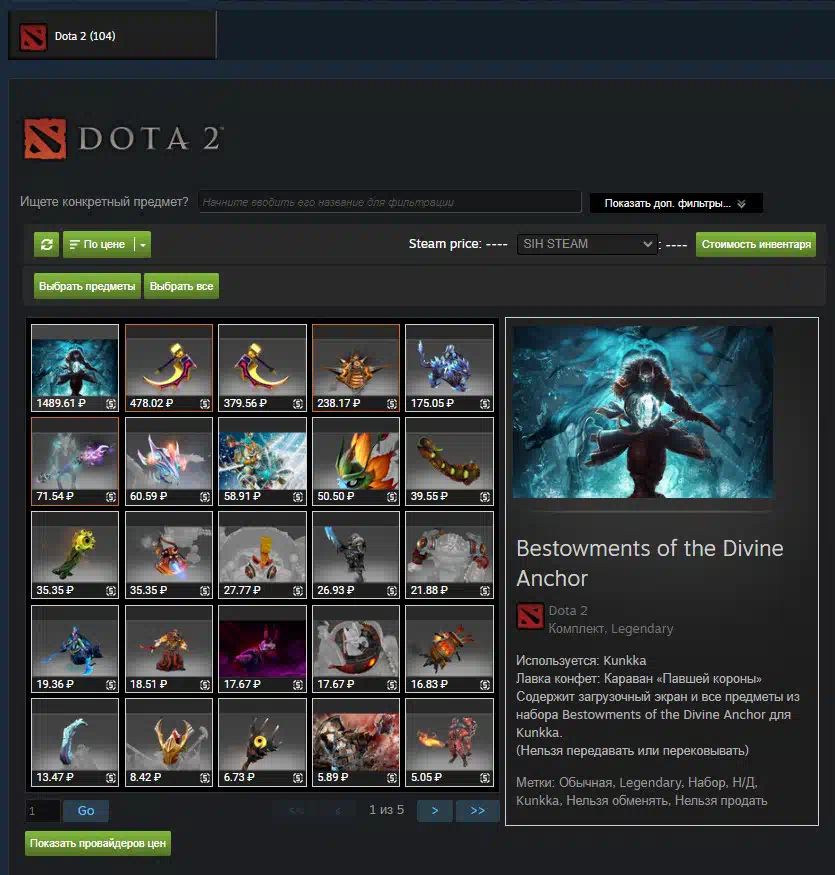Click the large Dota 2 logo header

pos(123,138)
